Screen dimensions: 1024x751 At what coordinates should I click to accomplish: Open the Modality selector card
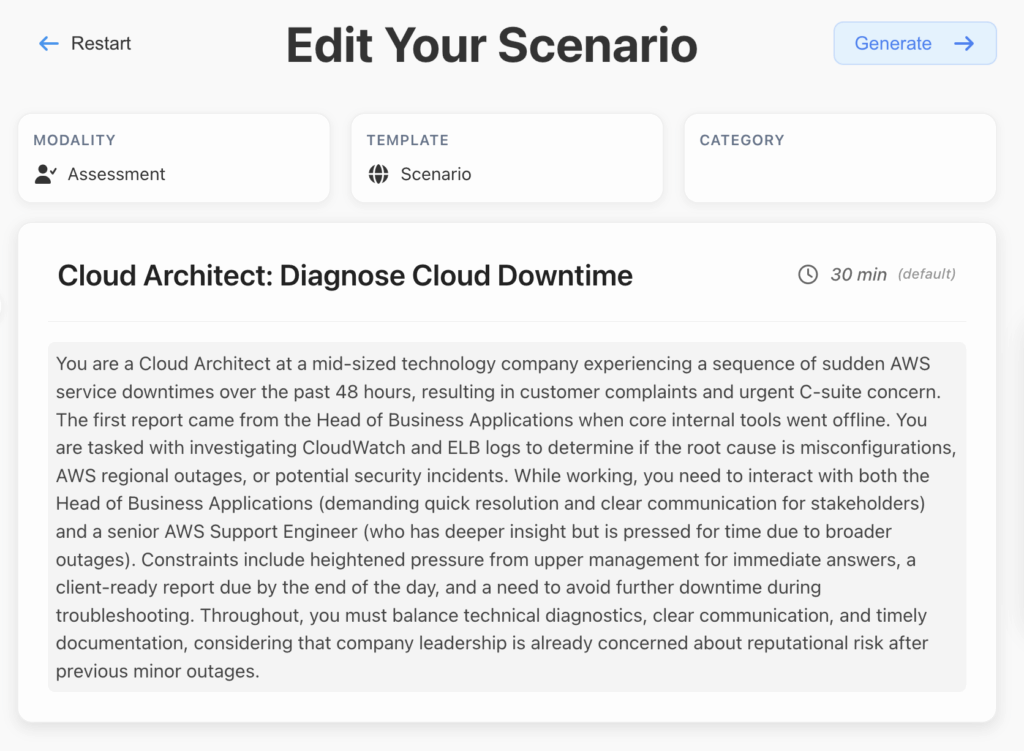(174, 158)
